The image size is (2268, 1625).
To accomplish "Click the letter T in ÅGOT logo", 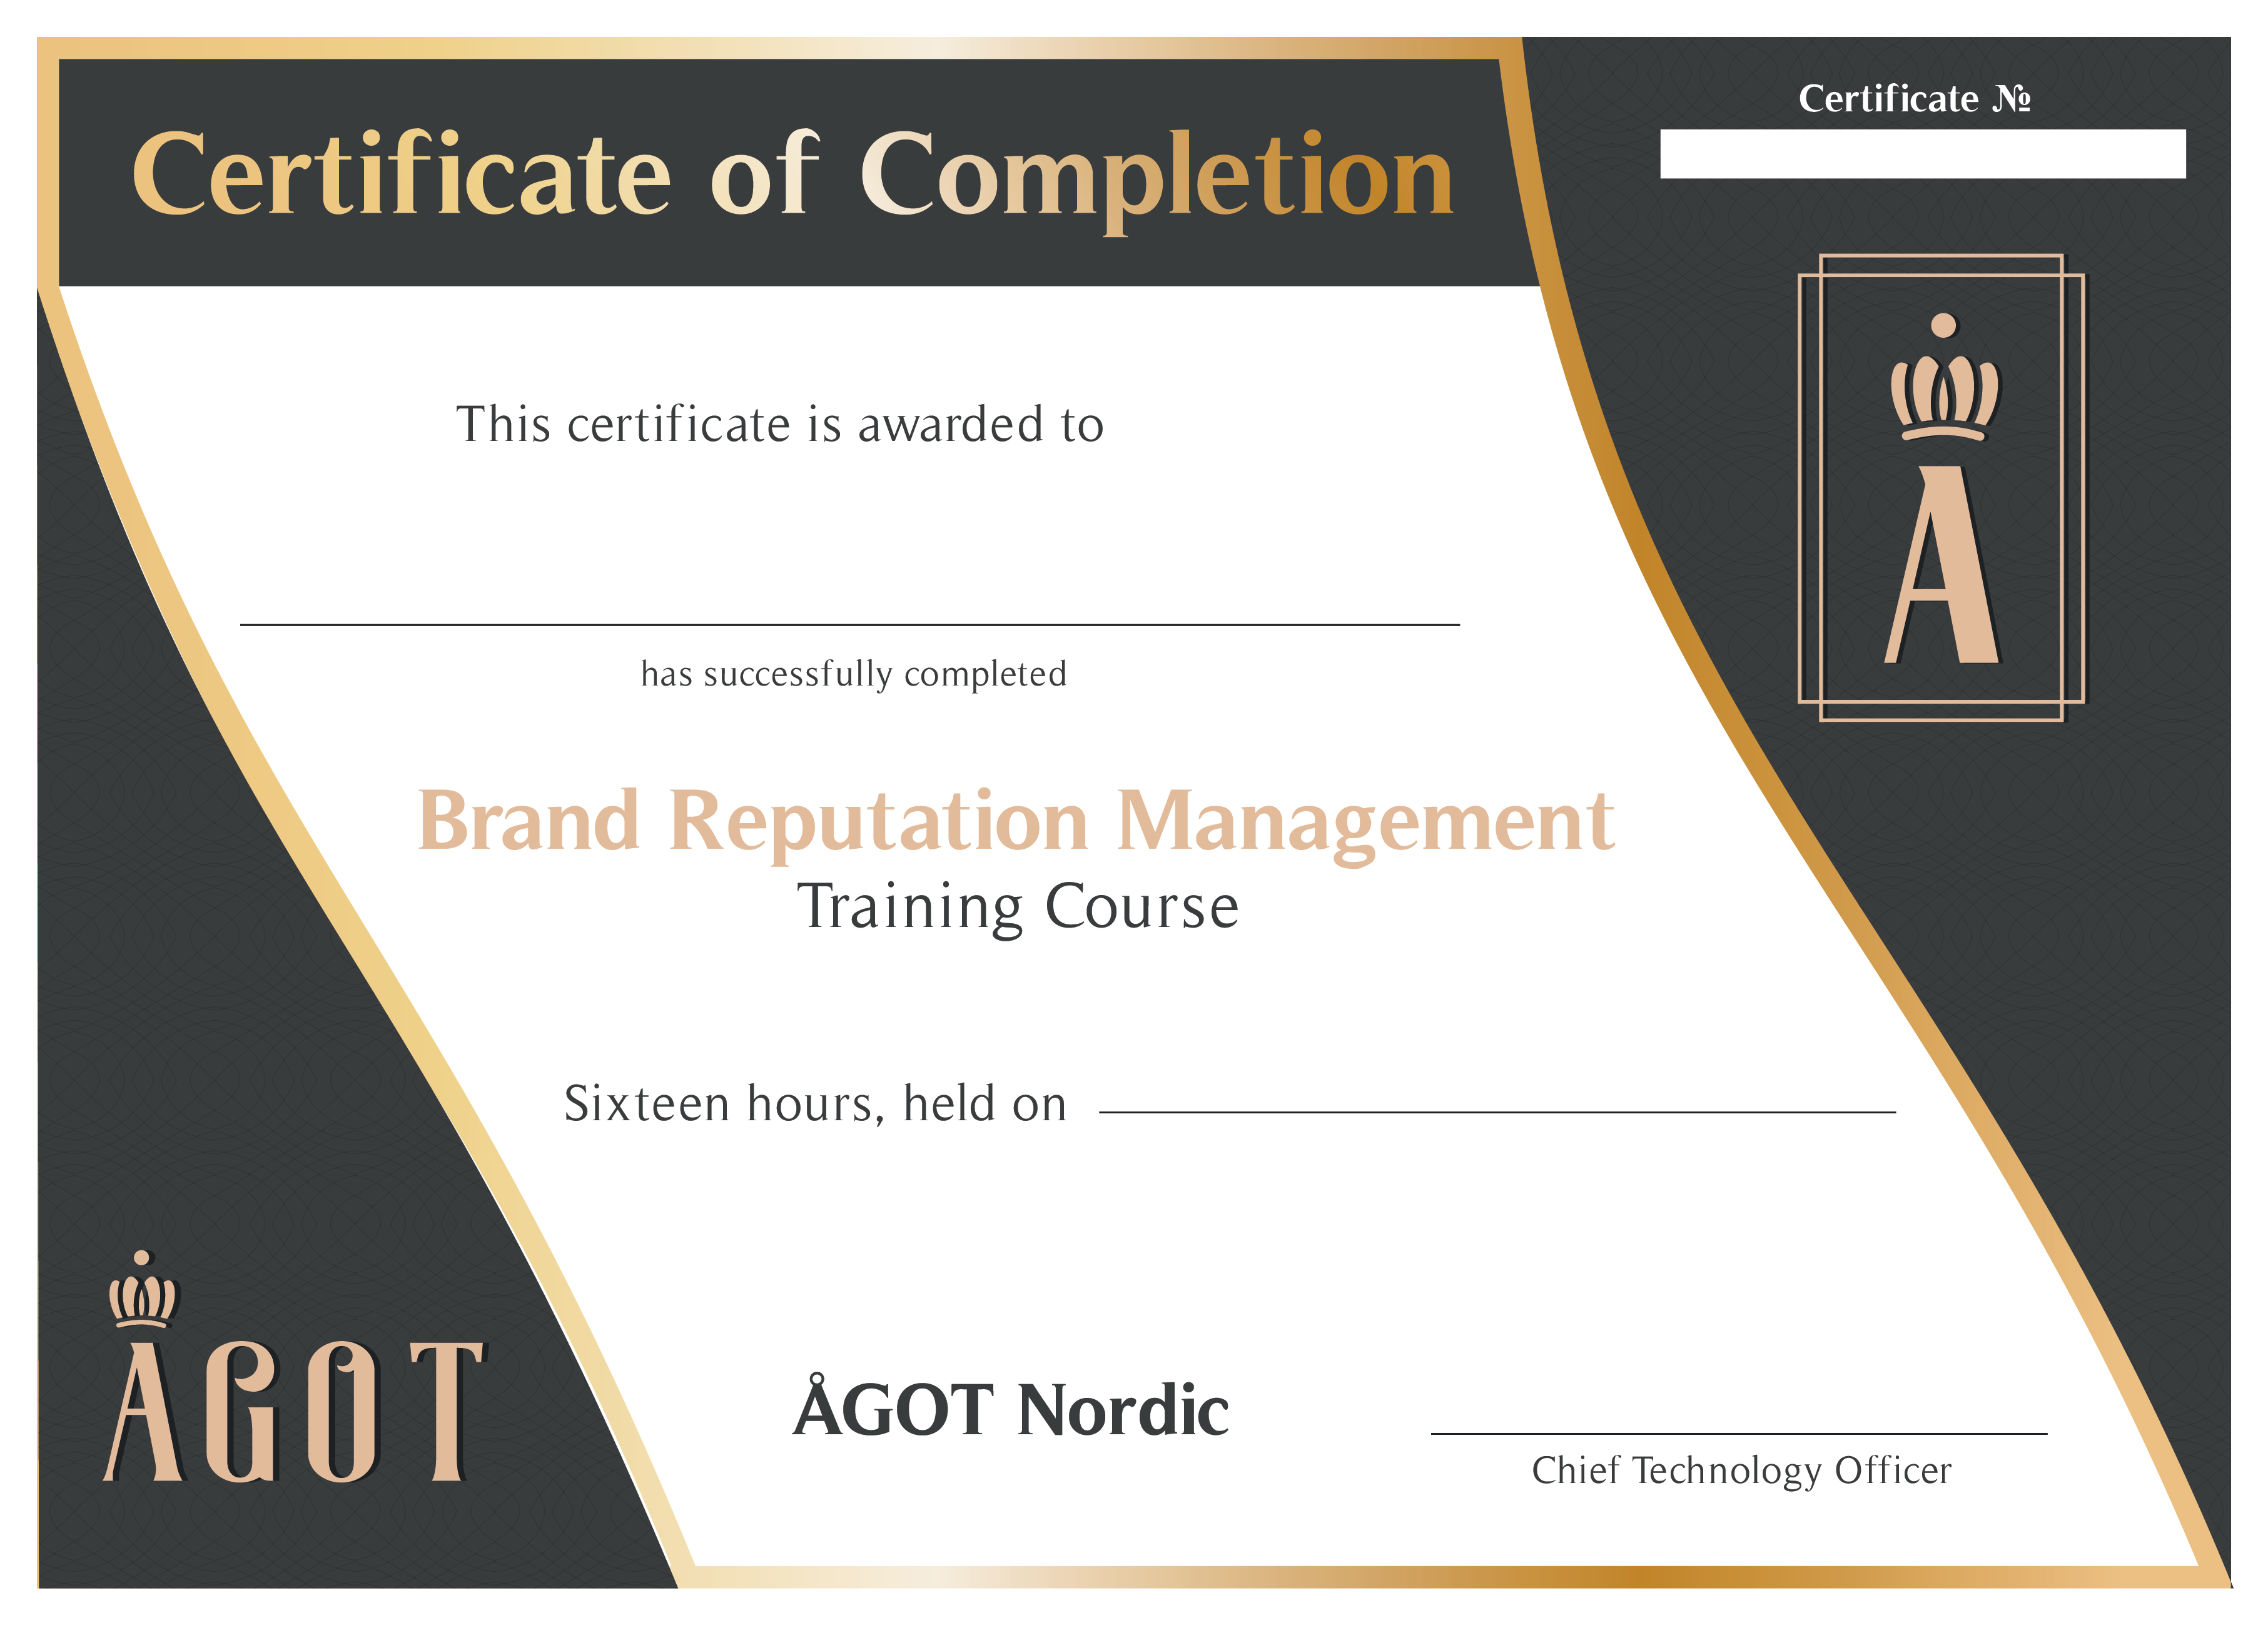I will tap(448, 1411).
